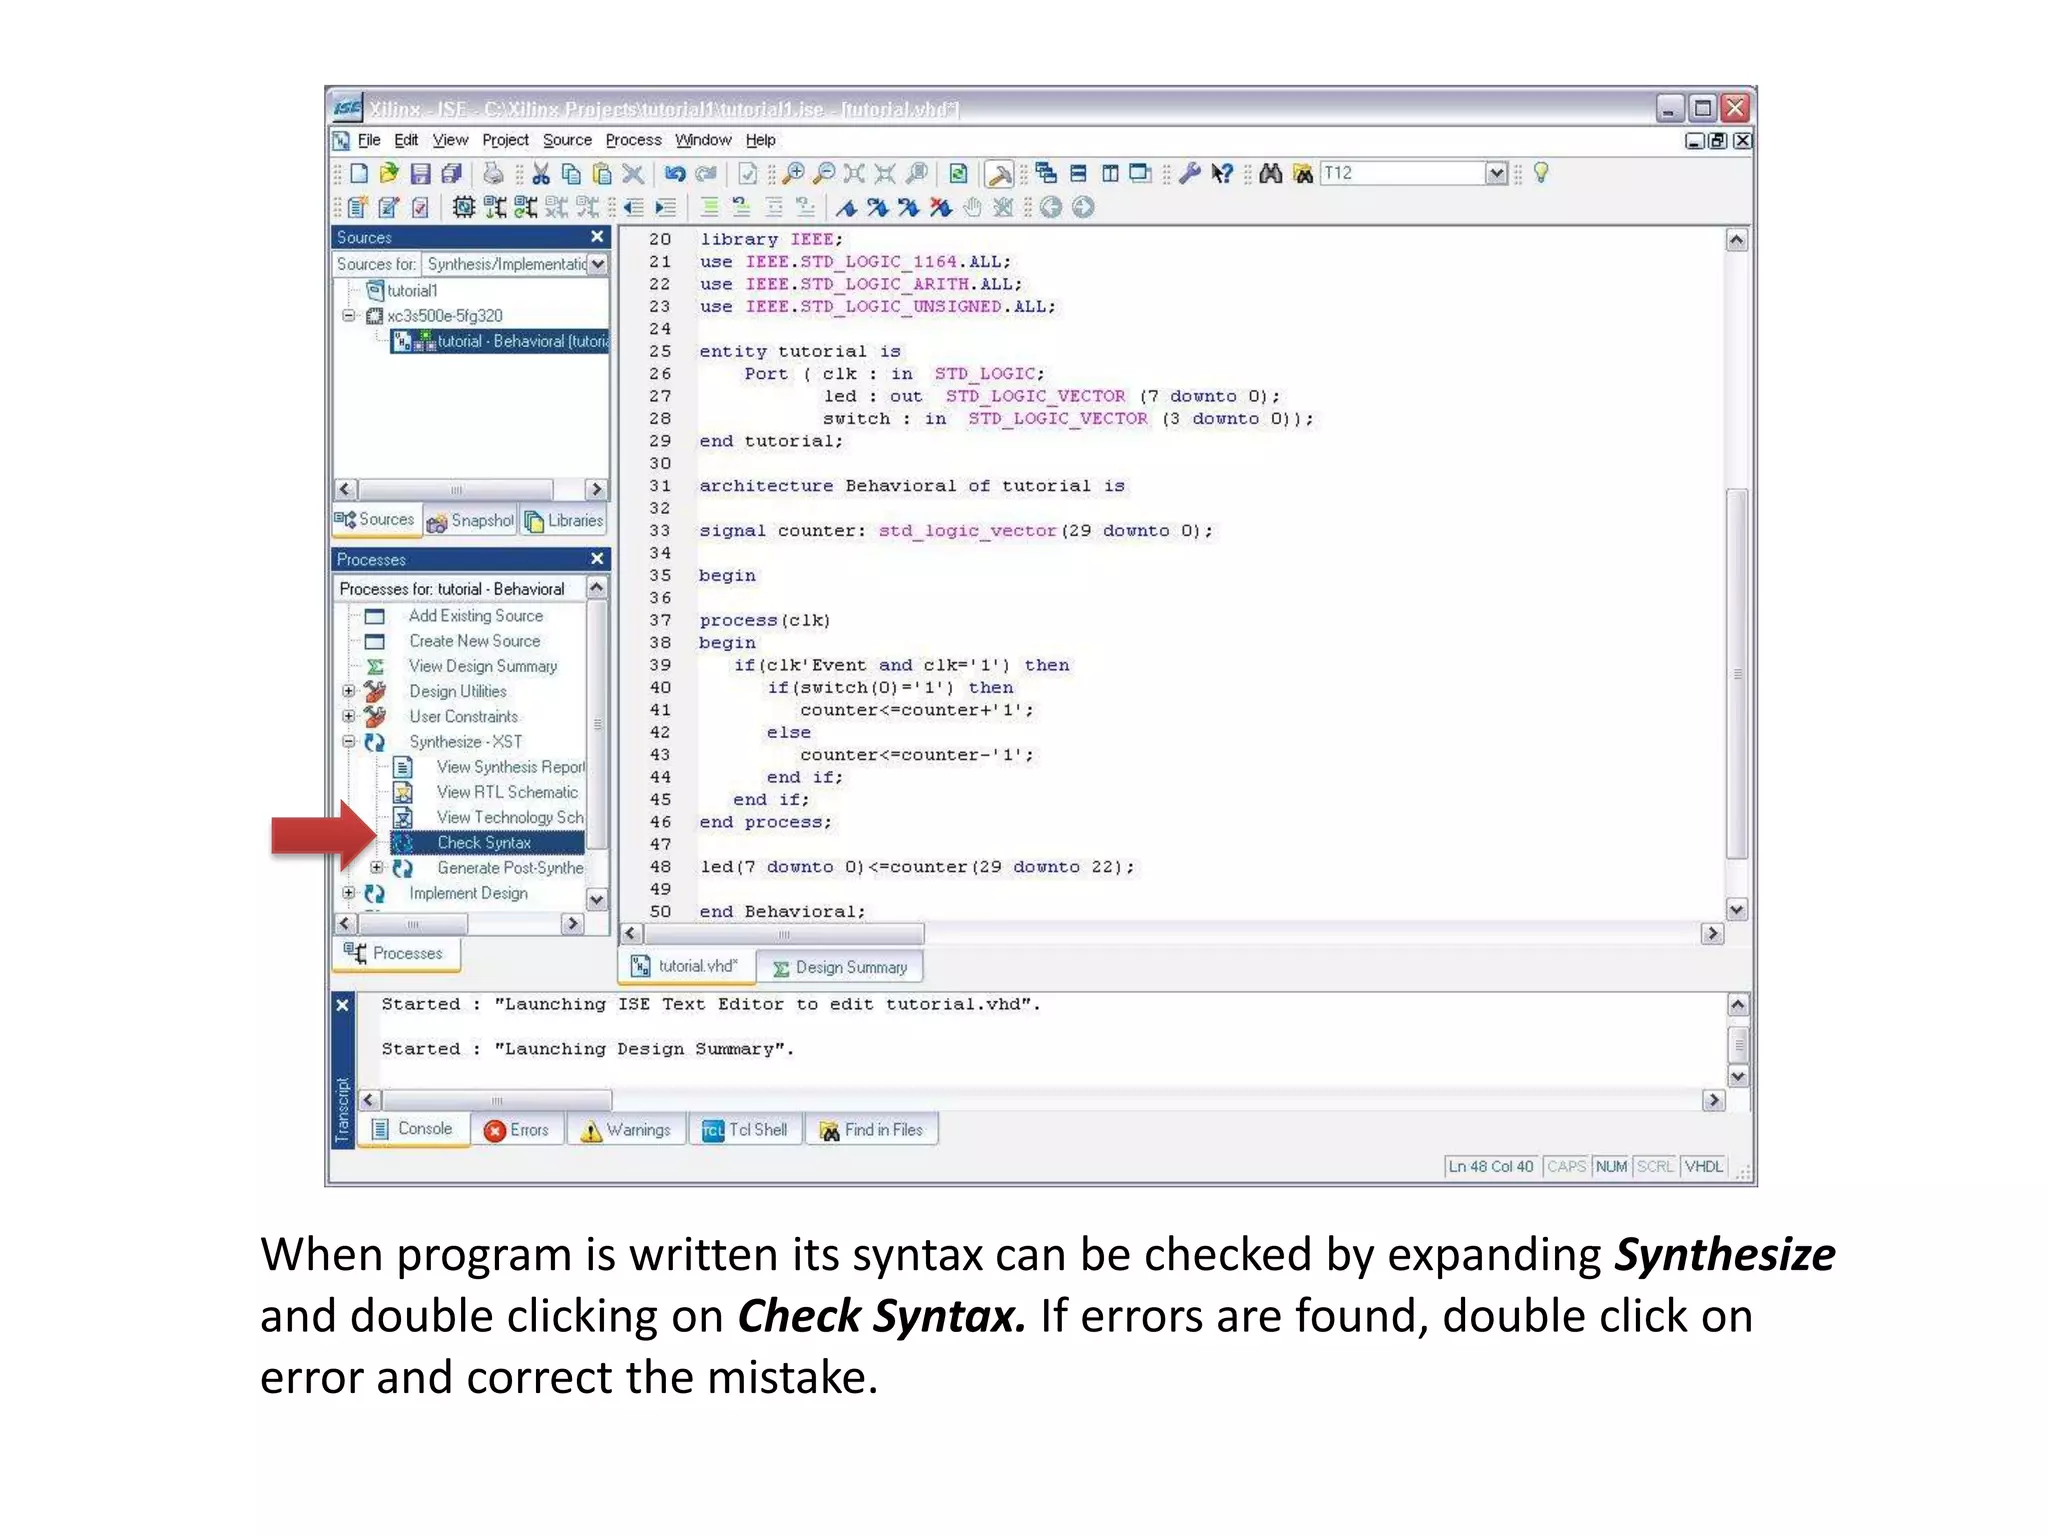Open the Sources for dropdown
Image resolution: width=2048 pixels, height=1536 pixels.
(597, 264)
